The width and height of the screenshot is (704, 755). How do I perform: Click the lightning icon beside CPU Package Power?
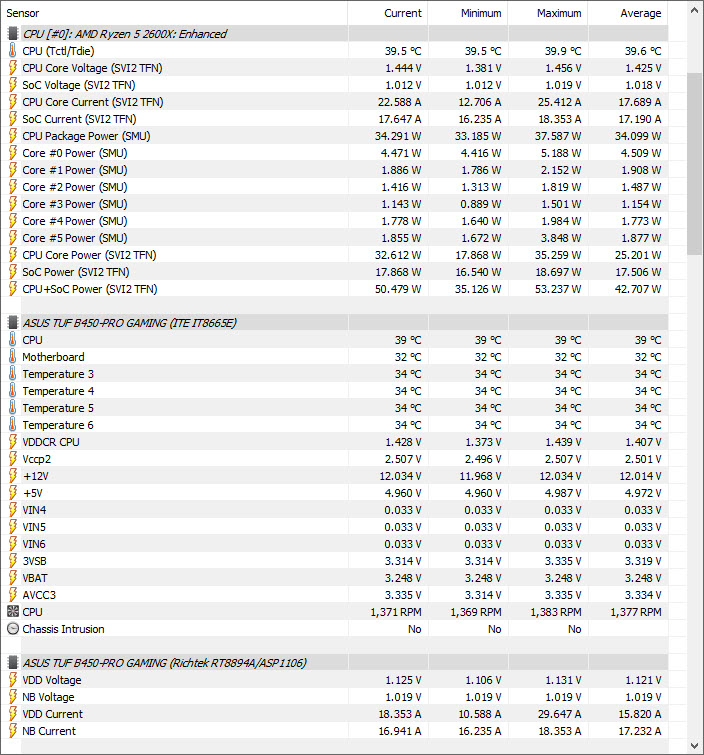(13, 136)
